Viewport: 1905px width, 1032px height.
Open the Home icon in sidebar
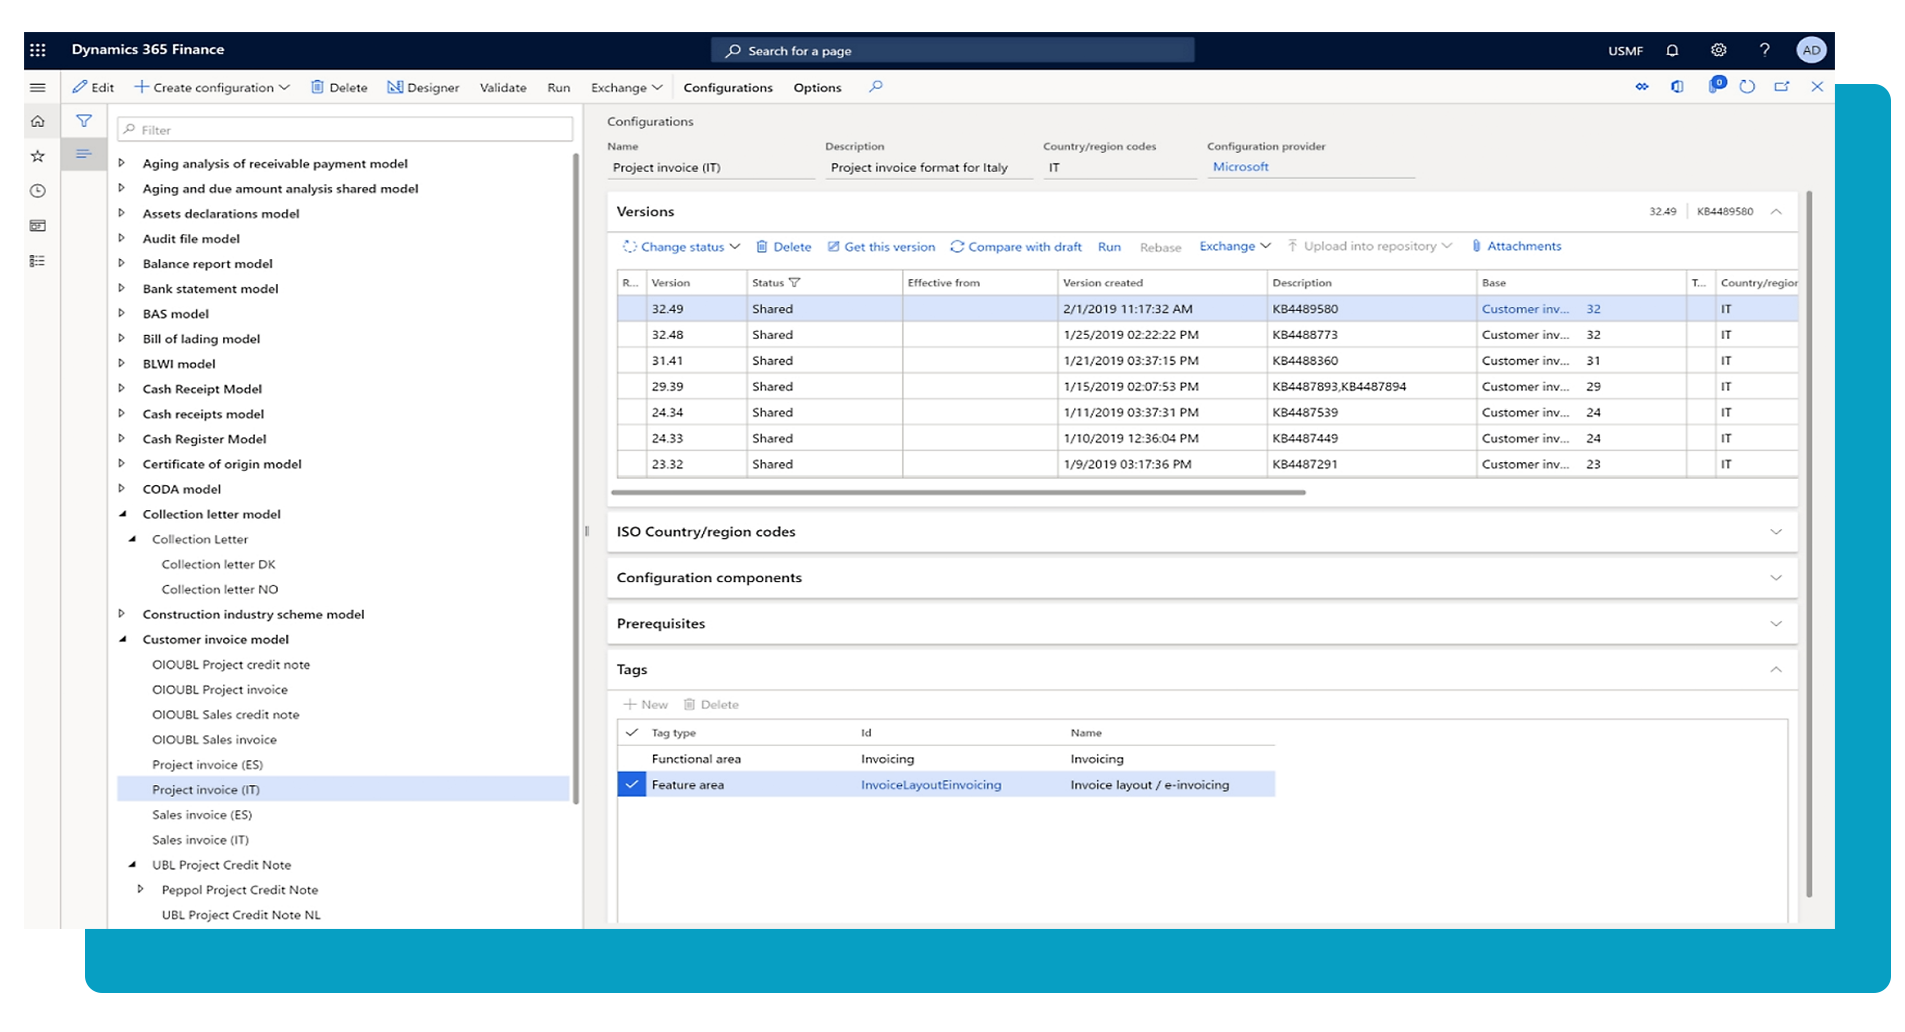coord(38,121)
